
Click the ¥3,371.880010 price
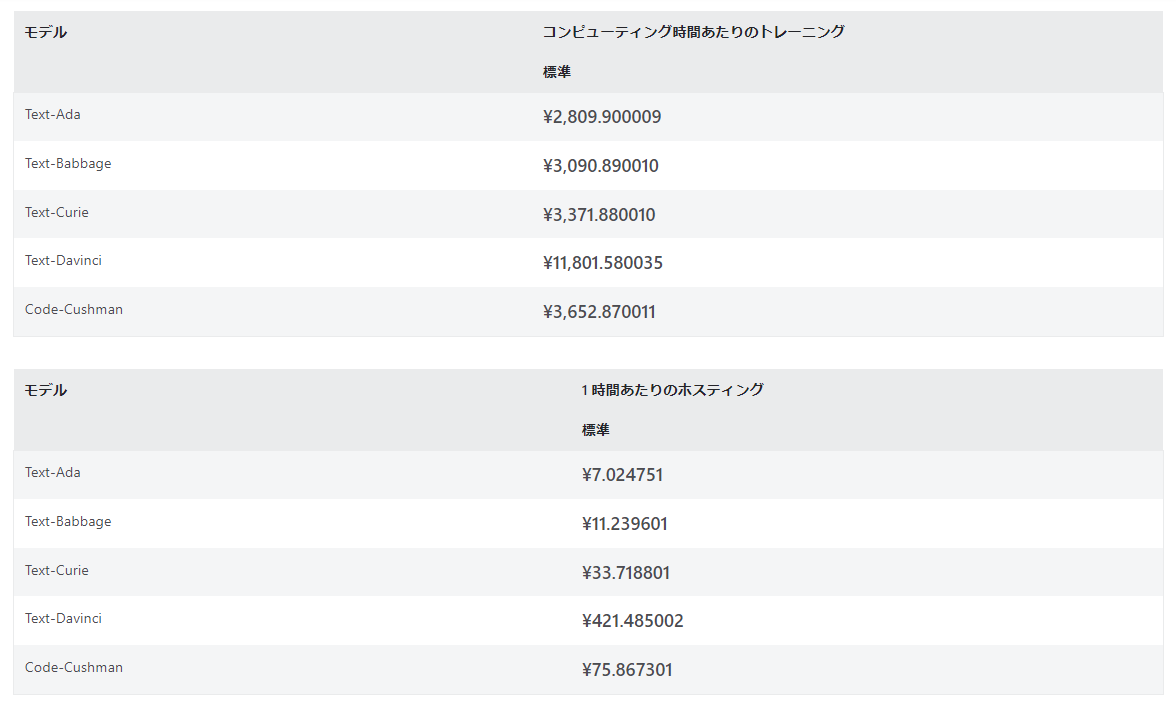pyautogui.click(x=599, y=215)
